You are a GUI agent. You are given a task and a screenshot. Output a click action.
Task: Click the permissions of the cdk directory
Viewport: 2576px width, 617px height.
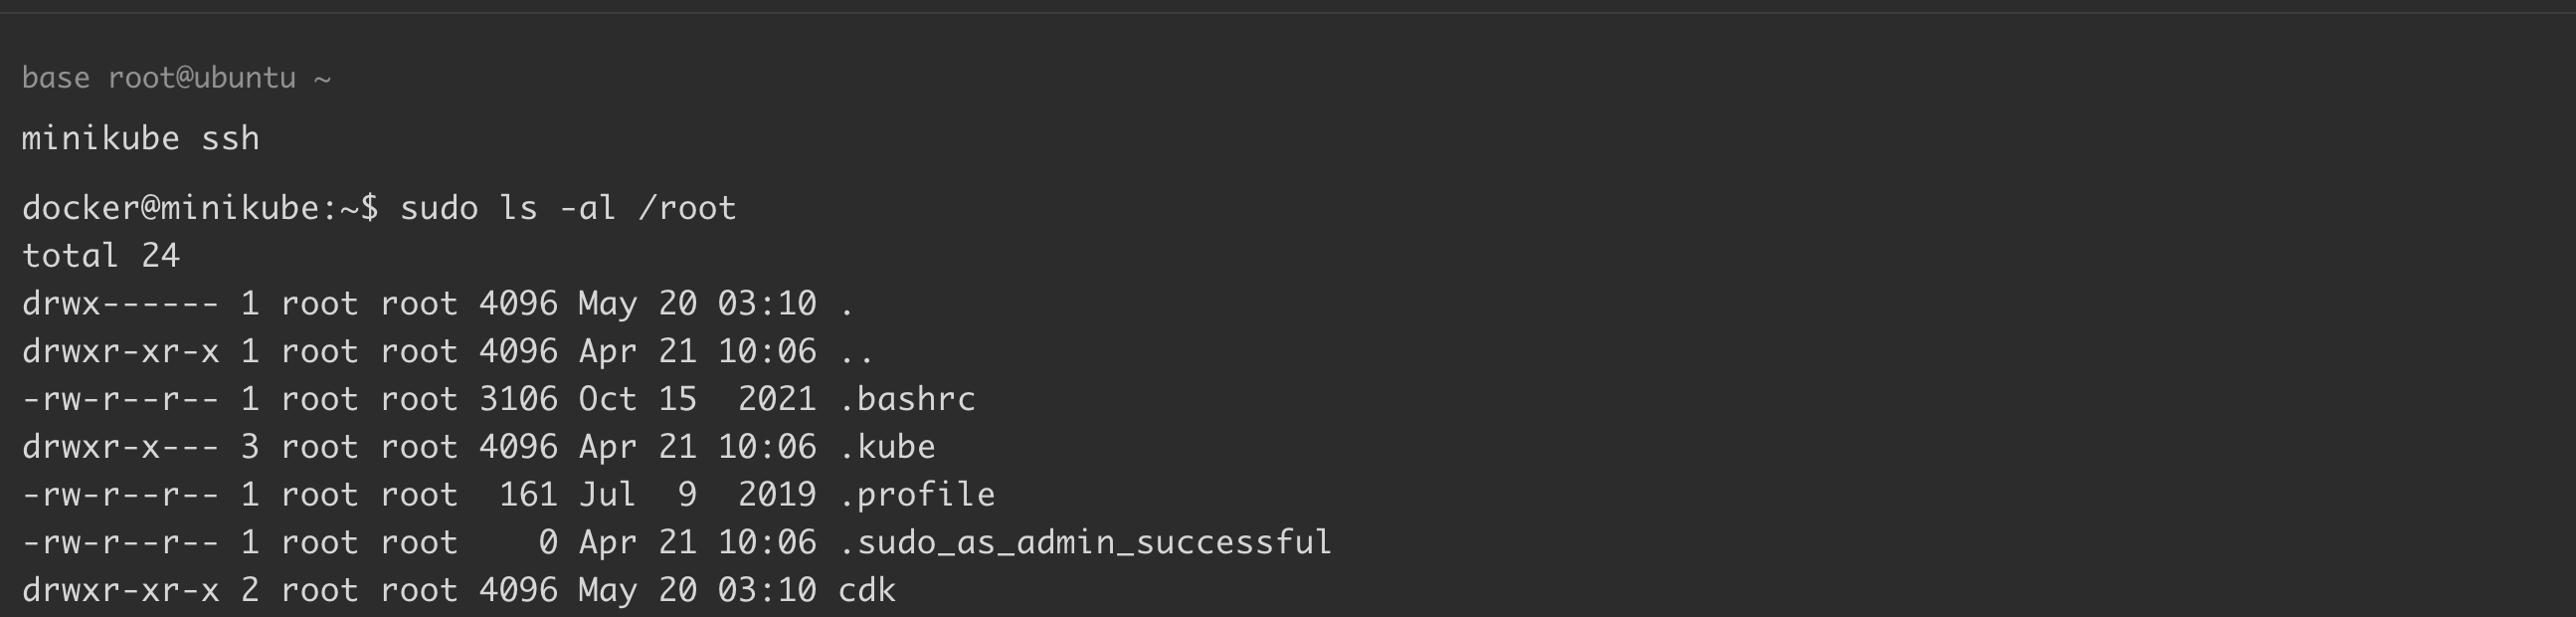pos(120,590)
